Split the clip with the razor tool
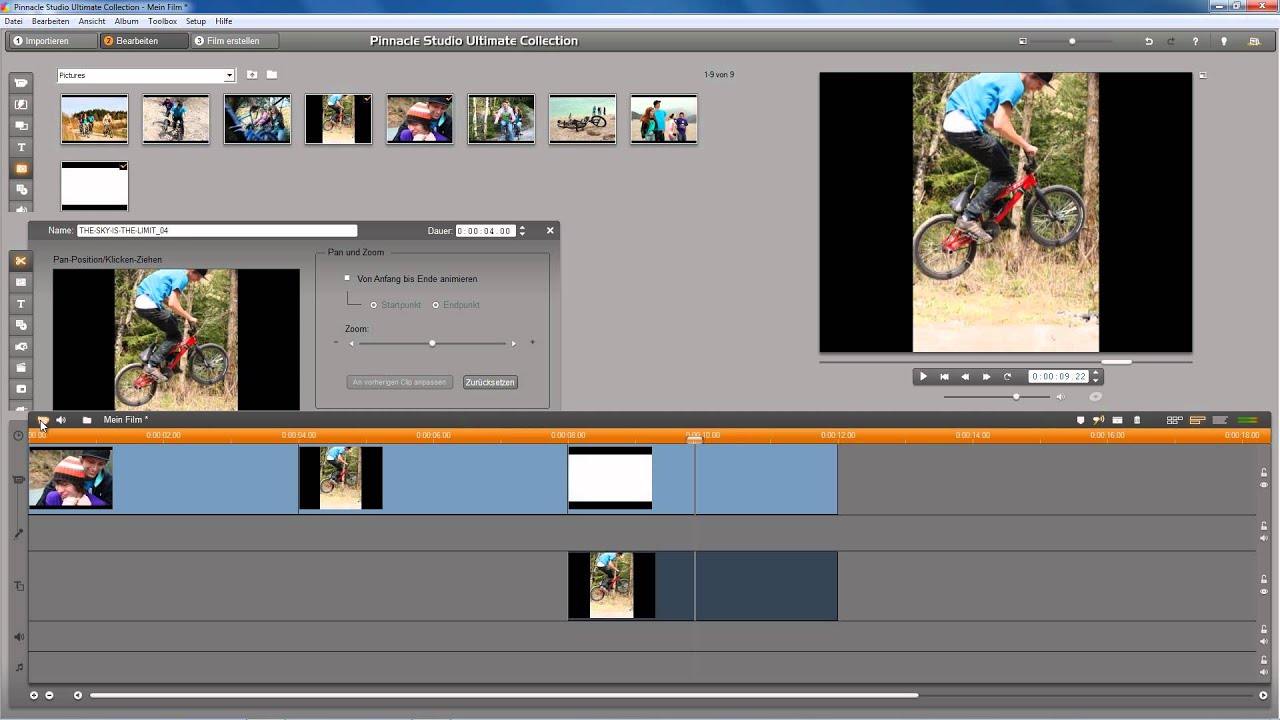 (1118, 420)
